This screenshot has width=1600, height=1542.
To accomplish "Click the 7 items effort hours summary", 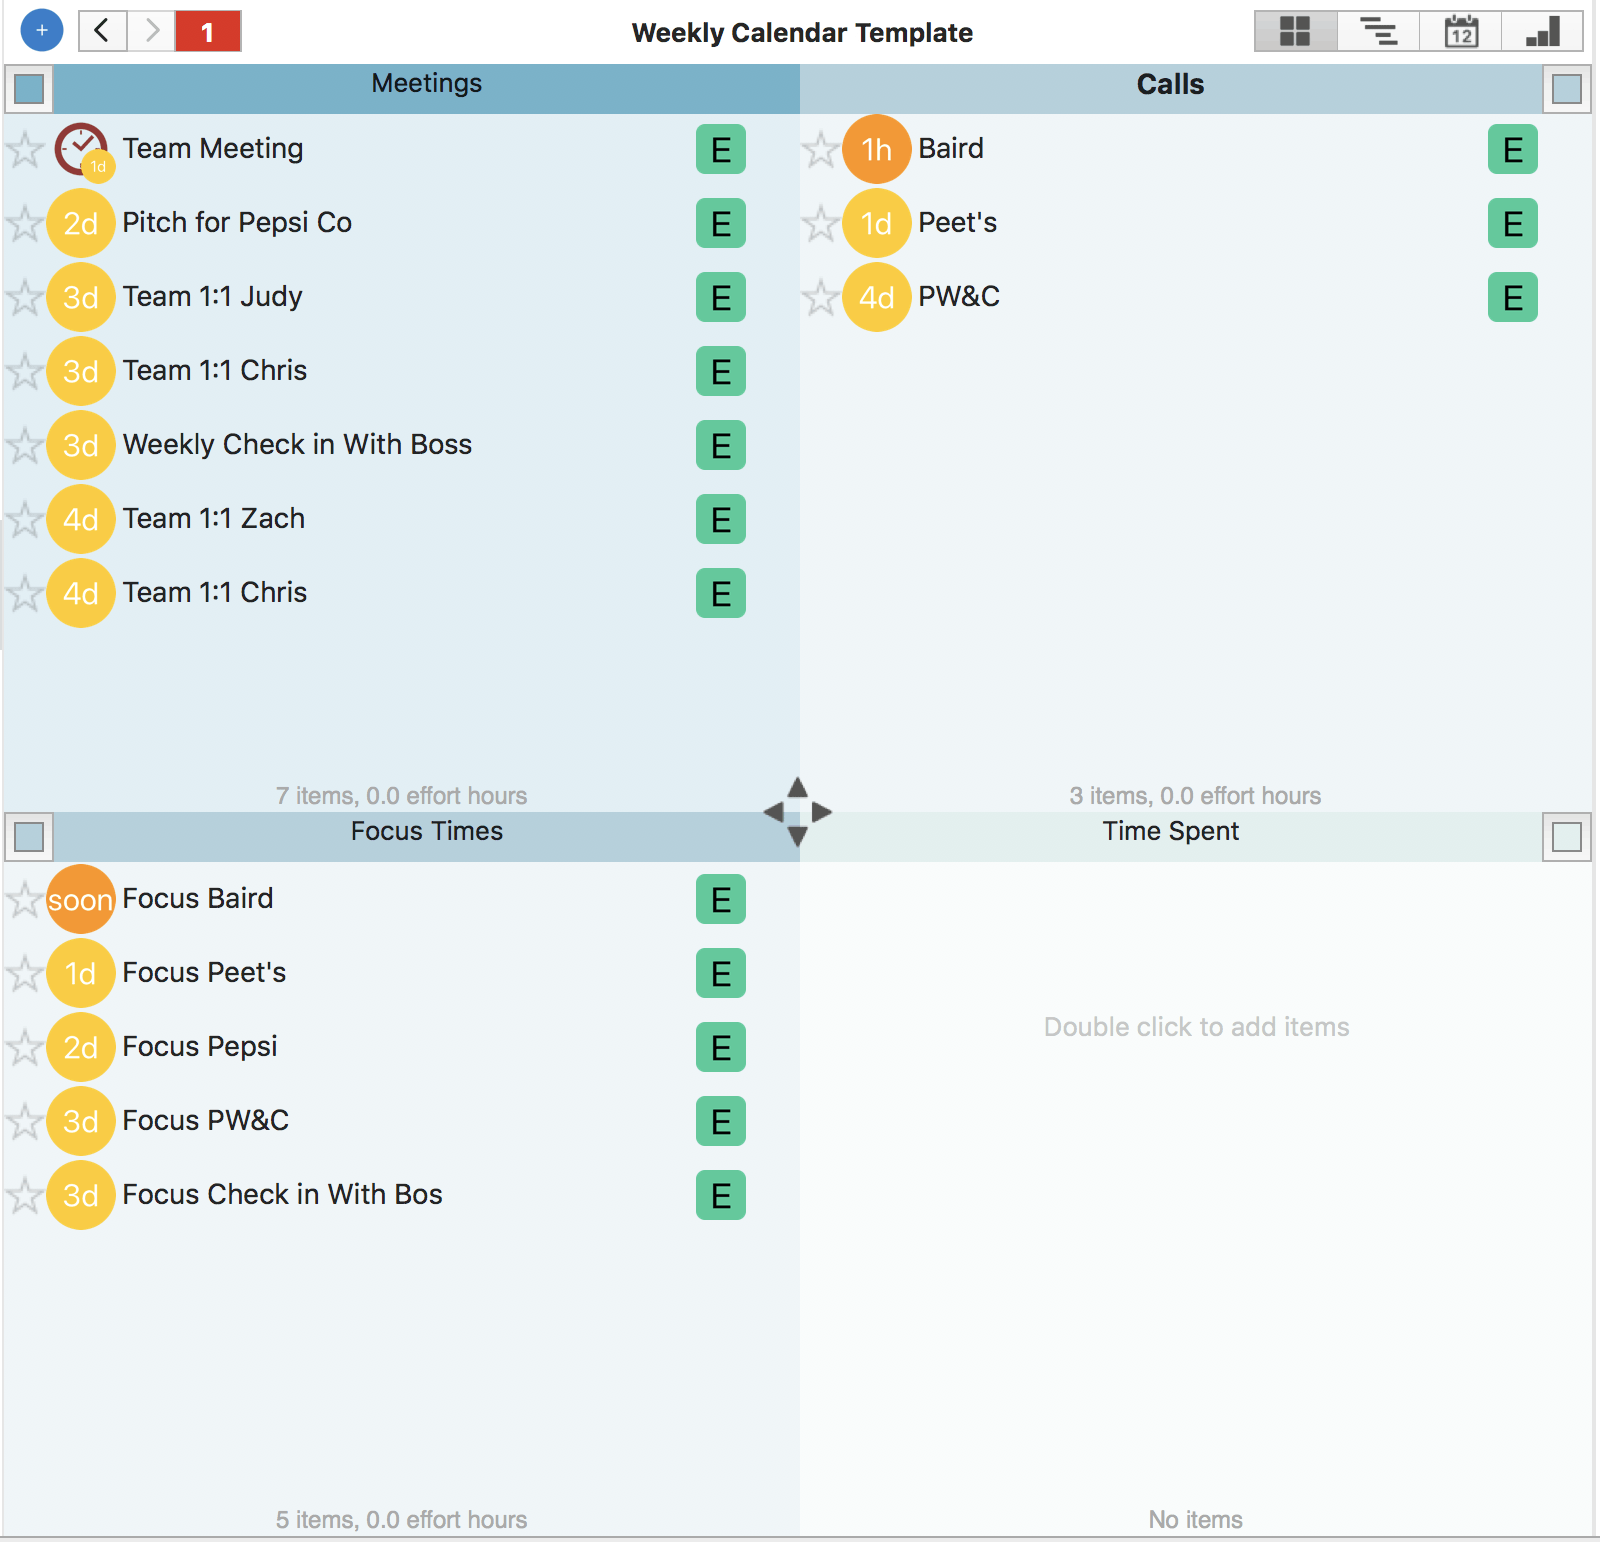I will coord(401,796).
